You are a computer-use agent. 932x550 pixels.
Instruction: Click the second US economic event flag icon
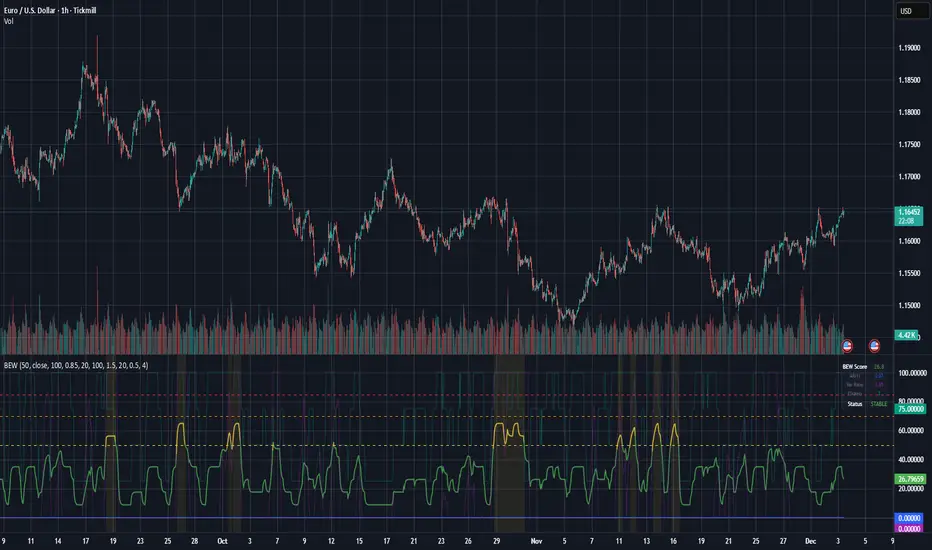875,345
